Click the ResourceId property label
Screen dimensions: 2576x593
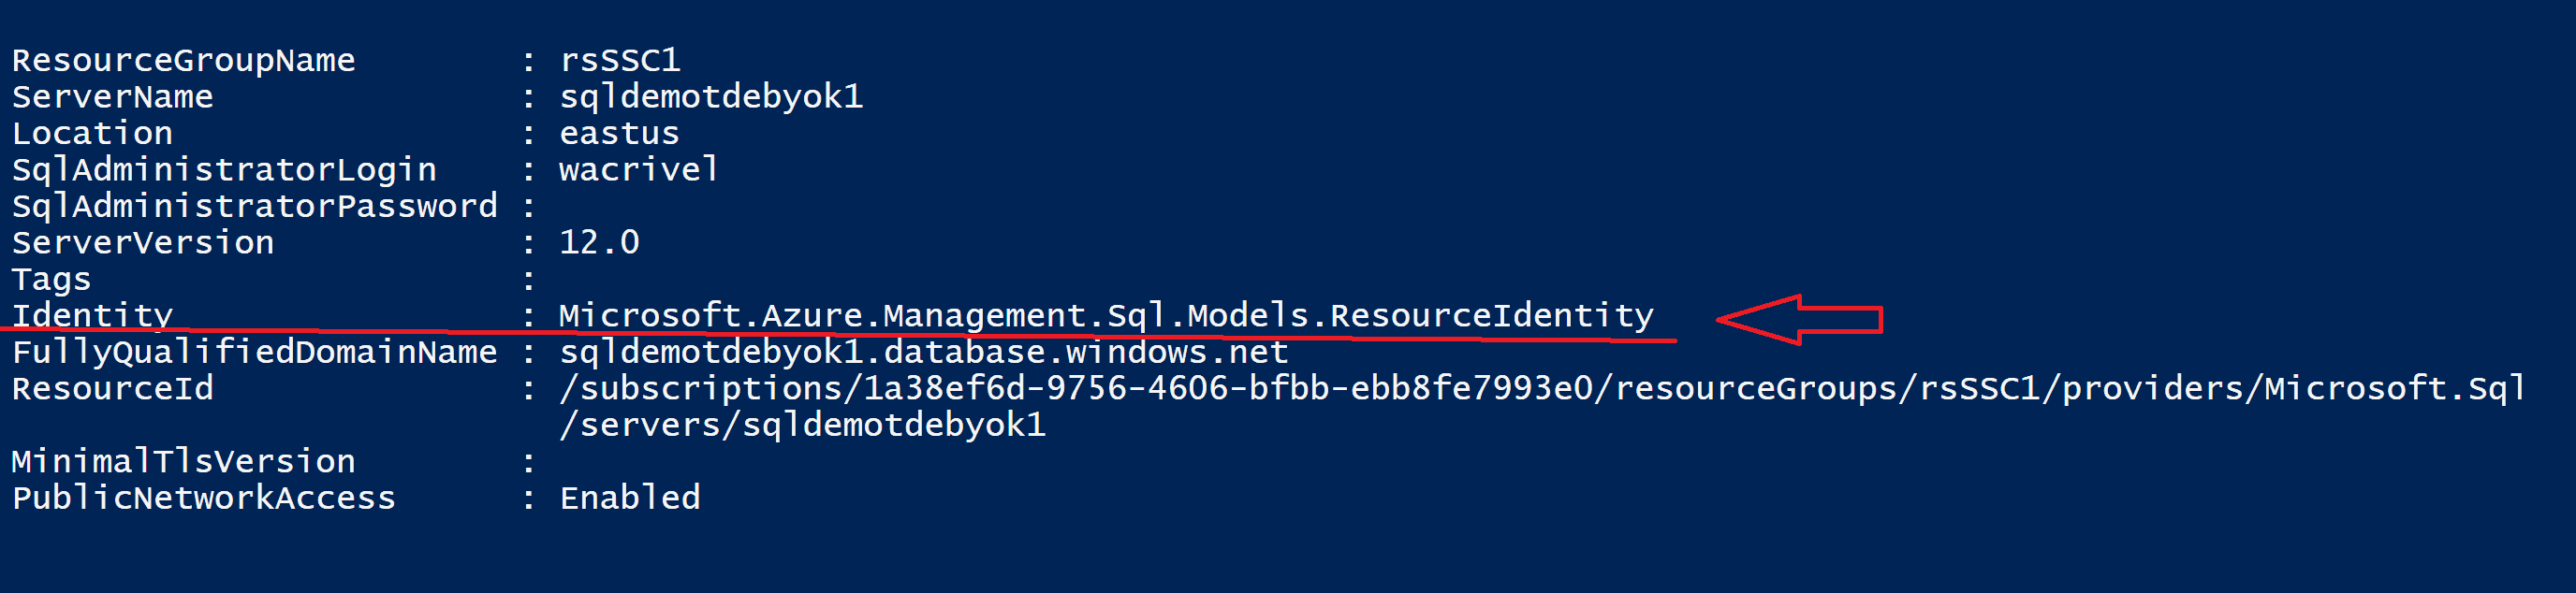click(x=112, y=389)
